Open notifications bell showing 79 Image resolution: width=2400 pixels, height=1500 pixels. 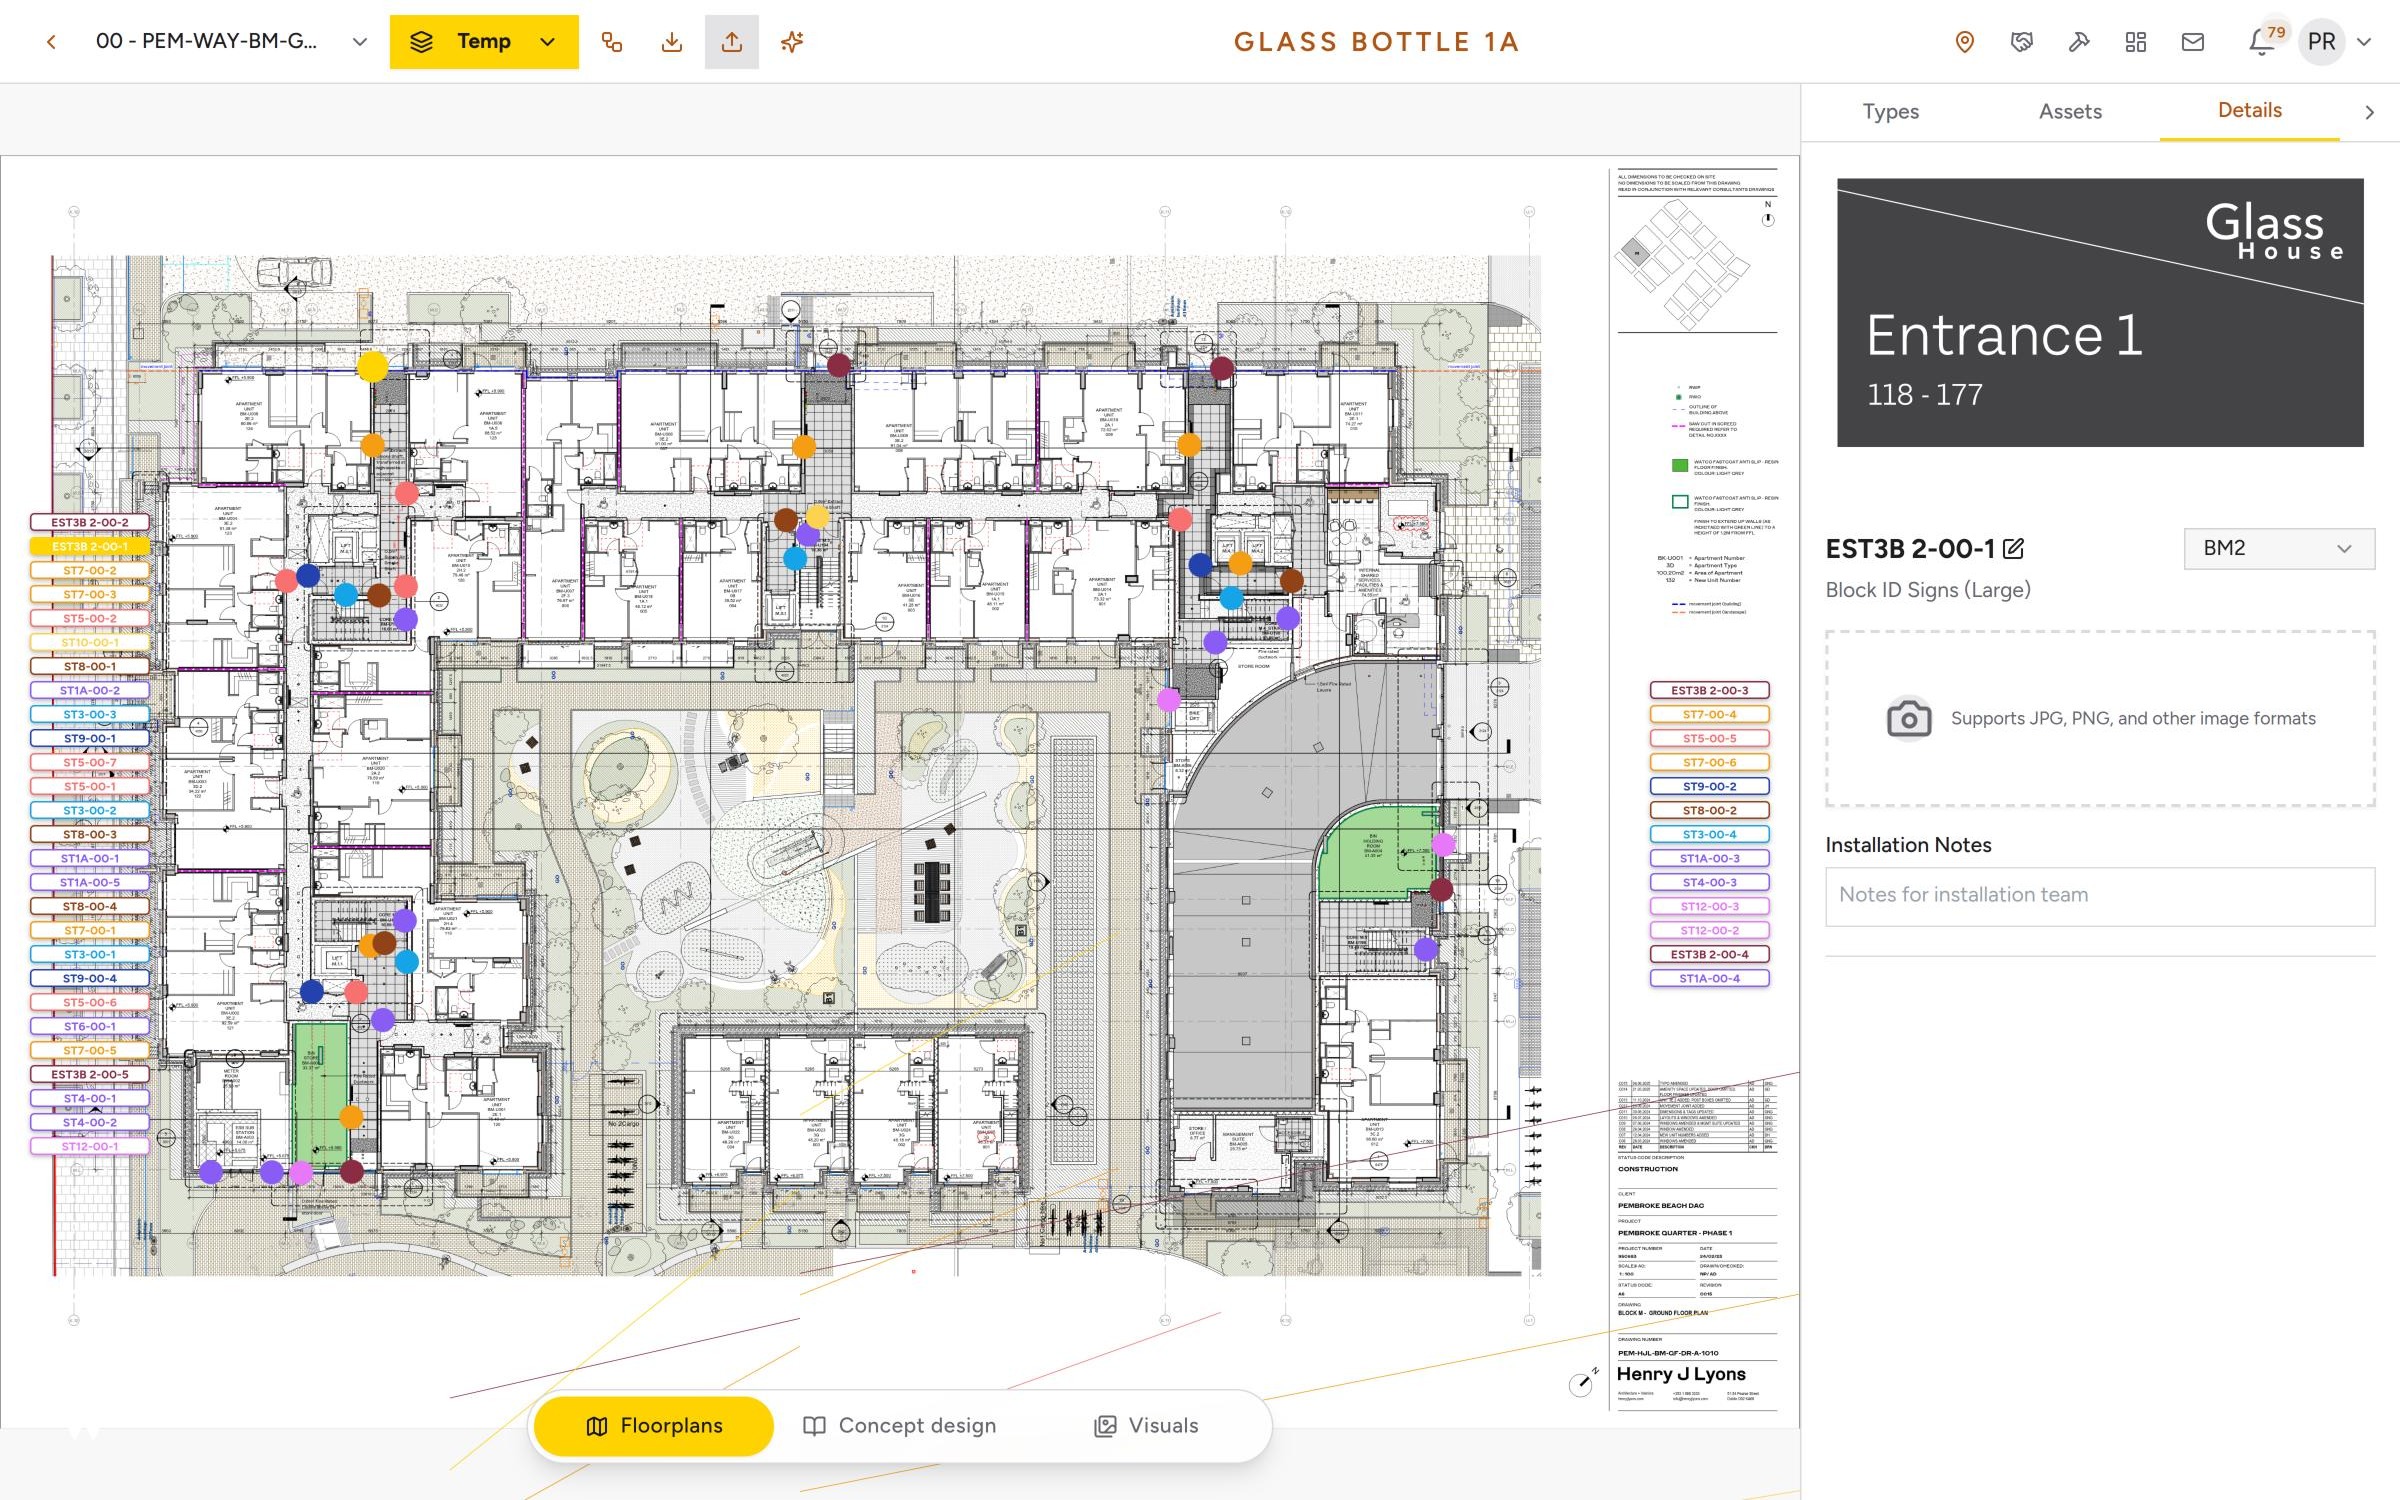2261,42
